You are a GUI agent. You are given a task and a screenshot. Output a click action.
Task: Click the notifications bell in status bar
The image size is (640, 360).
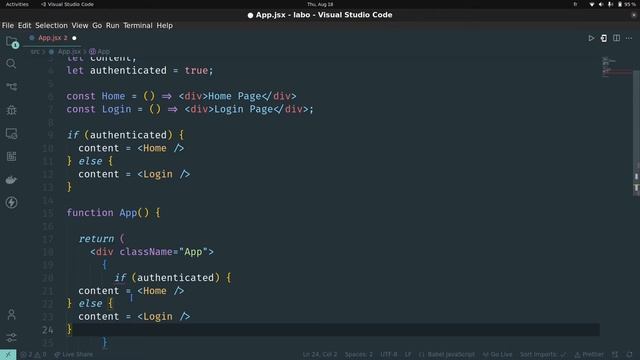(x=630, y=355)
